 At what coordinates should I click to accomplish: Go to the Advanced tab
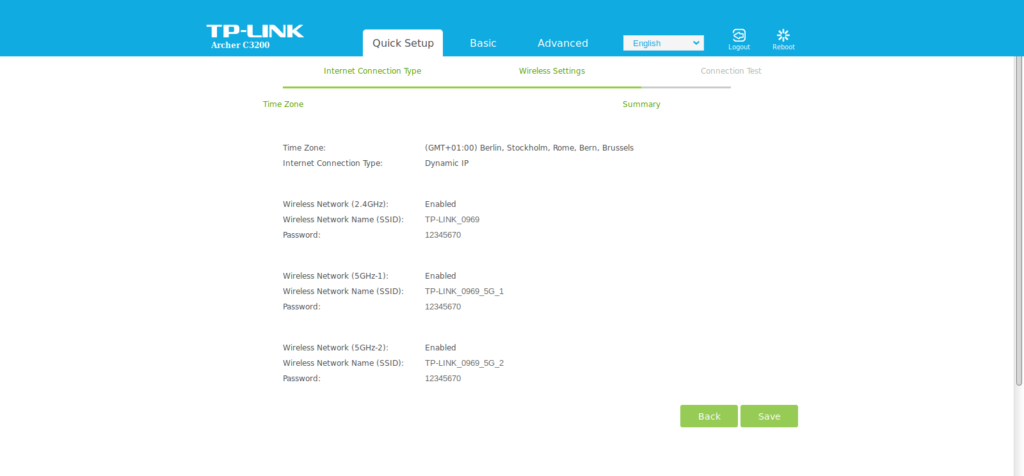(x=562, y=43)
